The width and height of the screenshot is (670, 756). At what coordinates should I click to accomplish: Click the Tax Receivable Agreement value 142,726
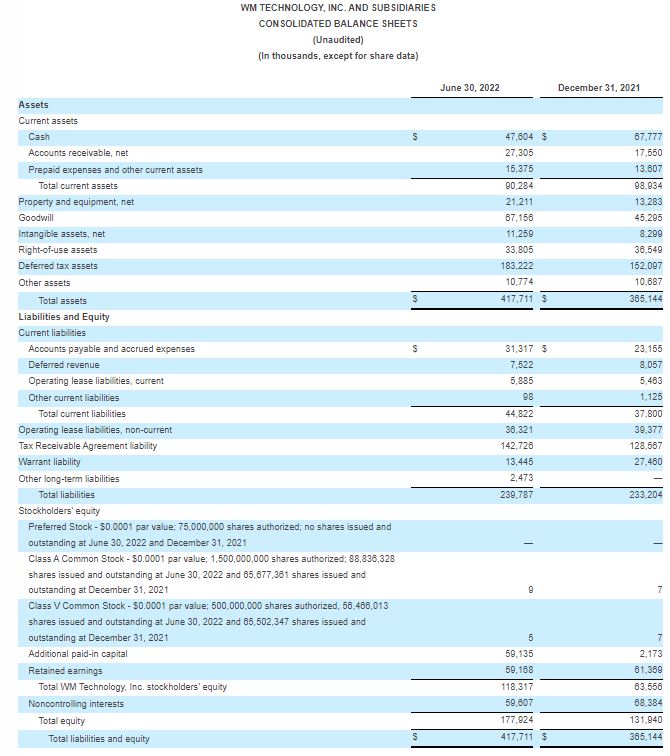click(520, 446)
